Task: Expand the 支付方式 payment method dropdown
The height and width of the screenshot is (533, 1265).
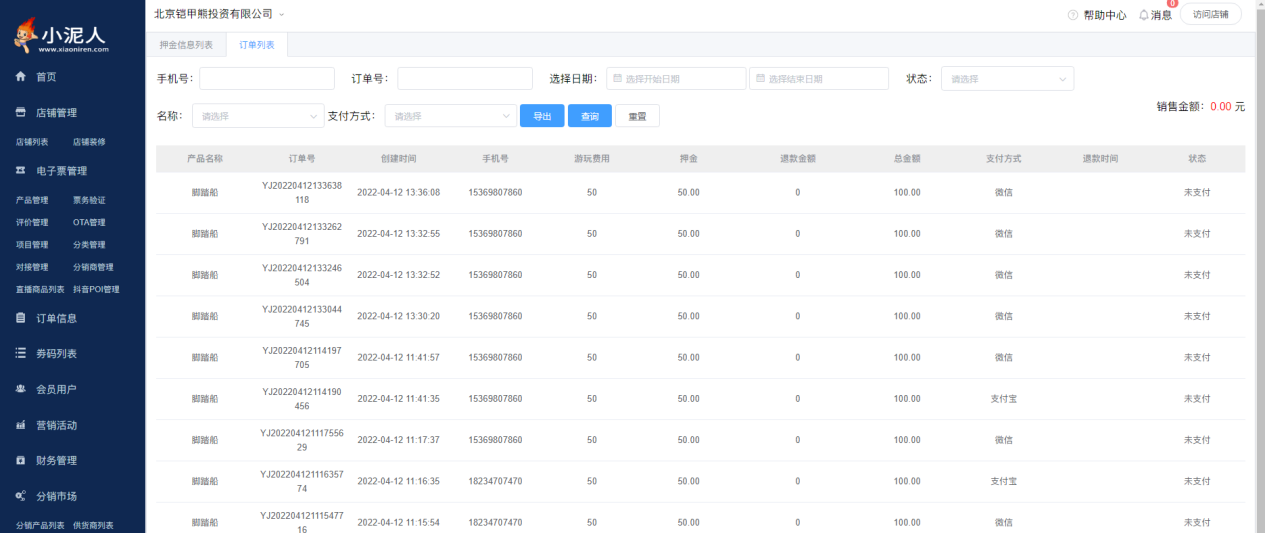Action: click(450, 116)
